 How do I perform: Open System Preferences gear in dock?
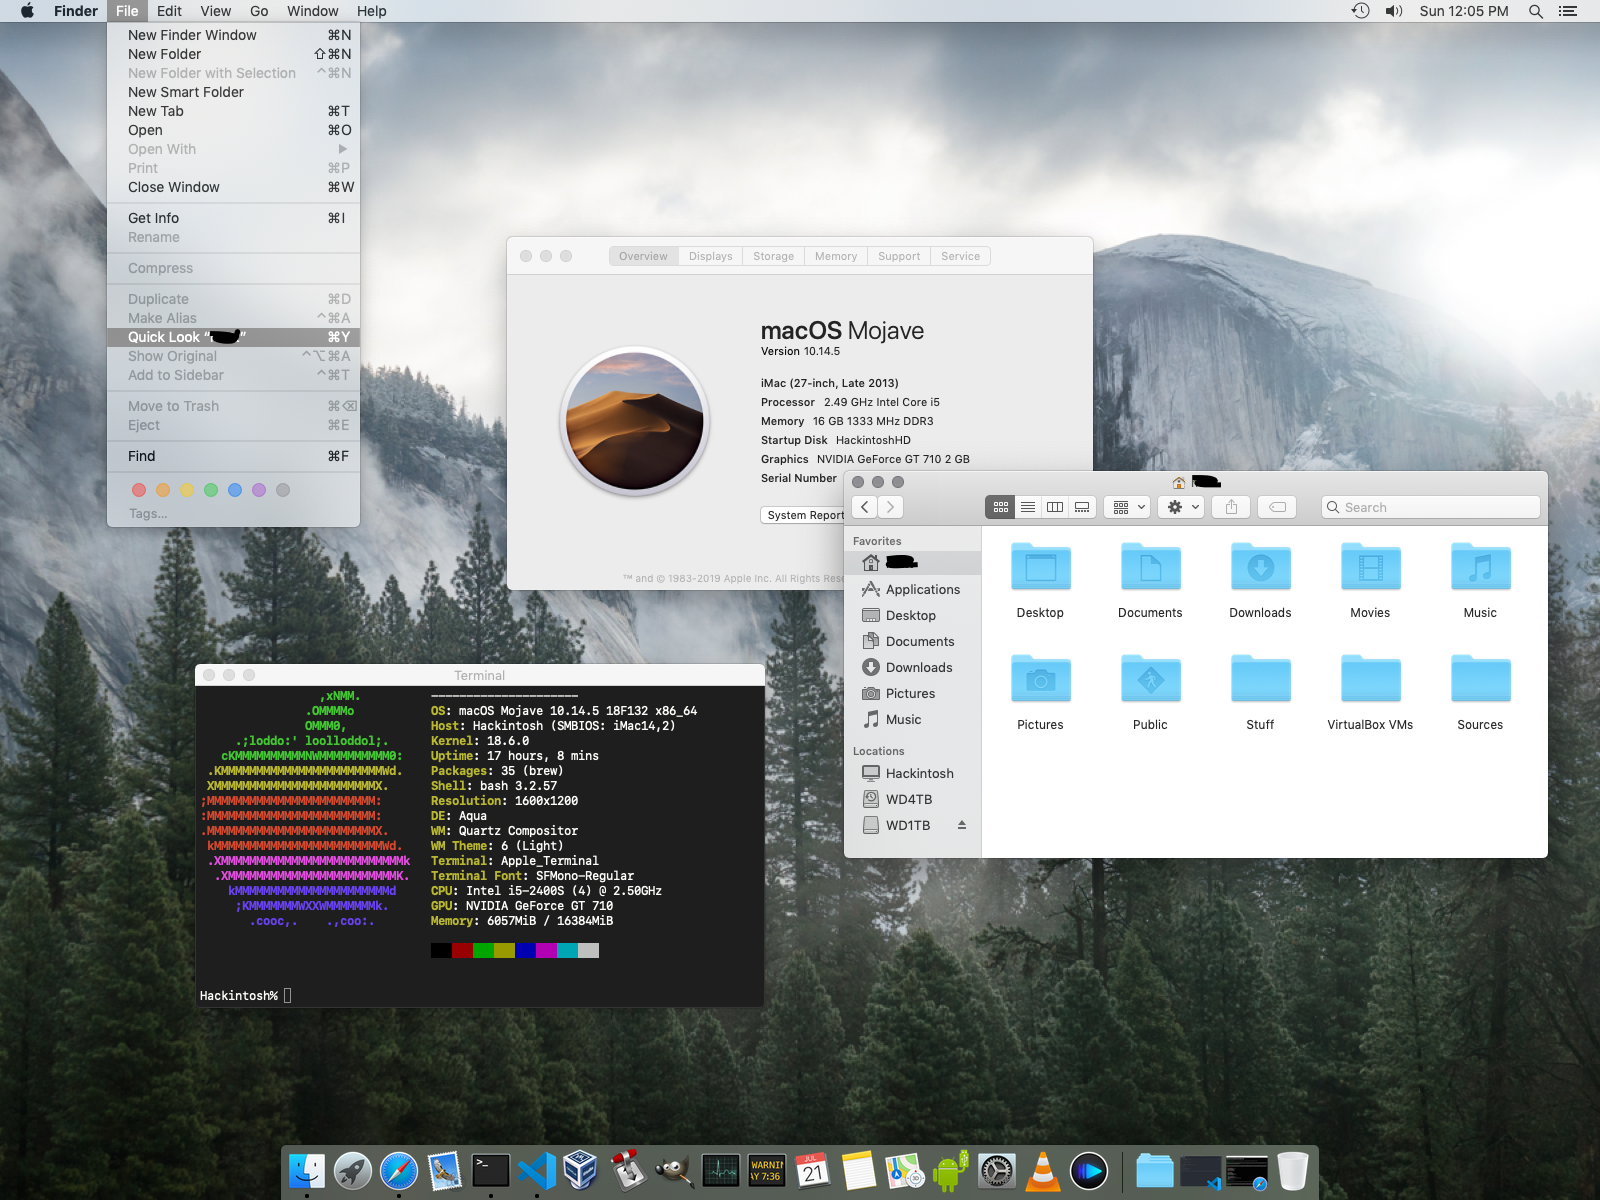[x=997, y=1171]
